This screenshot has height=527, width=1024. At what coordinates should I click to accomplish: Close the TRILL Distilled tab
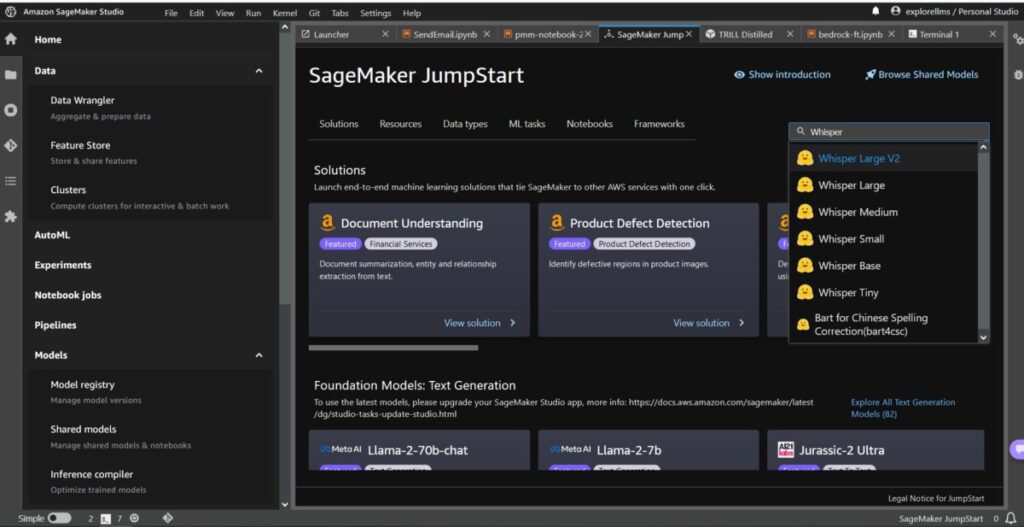pyautogui.click(x=790, y=34)
